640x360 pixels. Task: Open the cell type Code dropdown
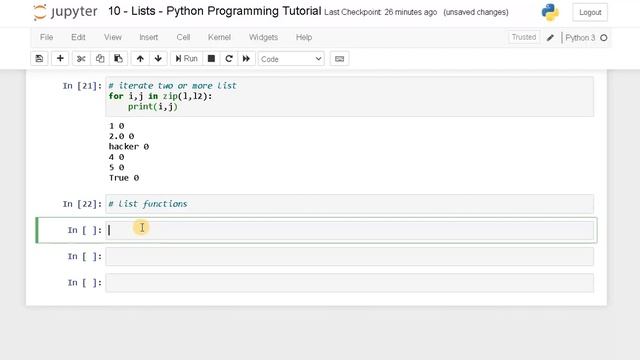(x=291, y=59)
